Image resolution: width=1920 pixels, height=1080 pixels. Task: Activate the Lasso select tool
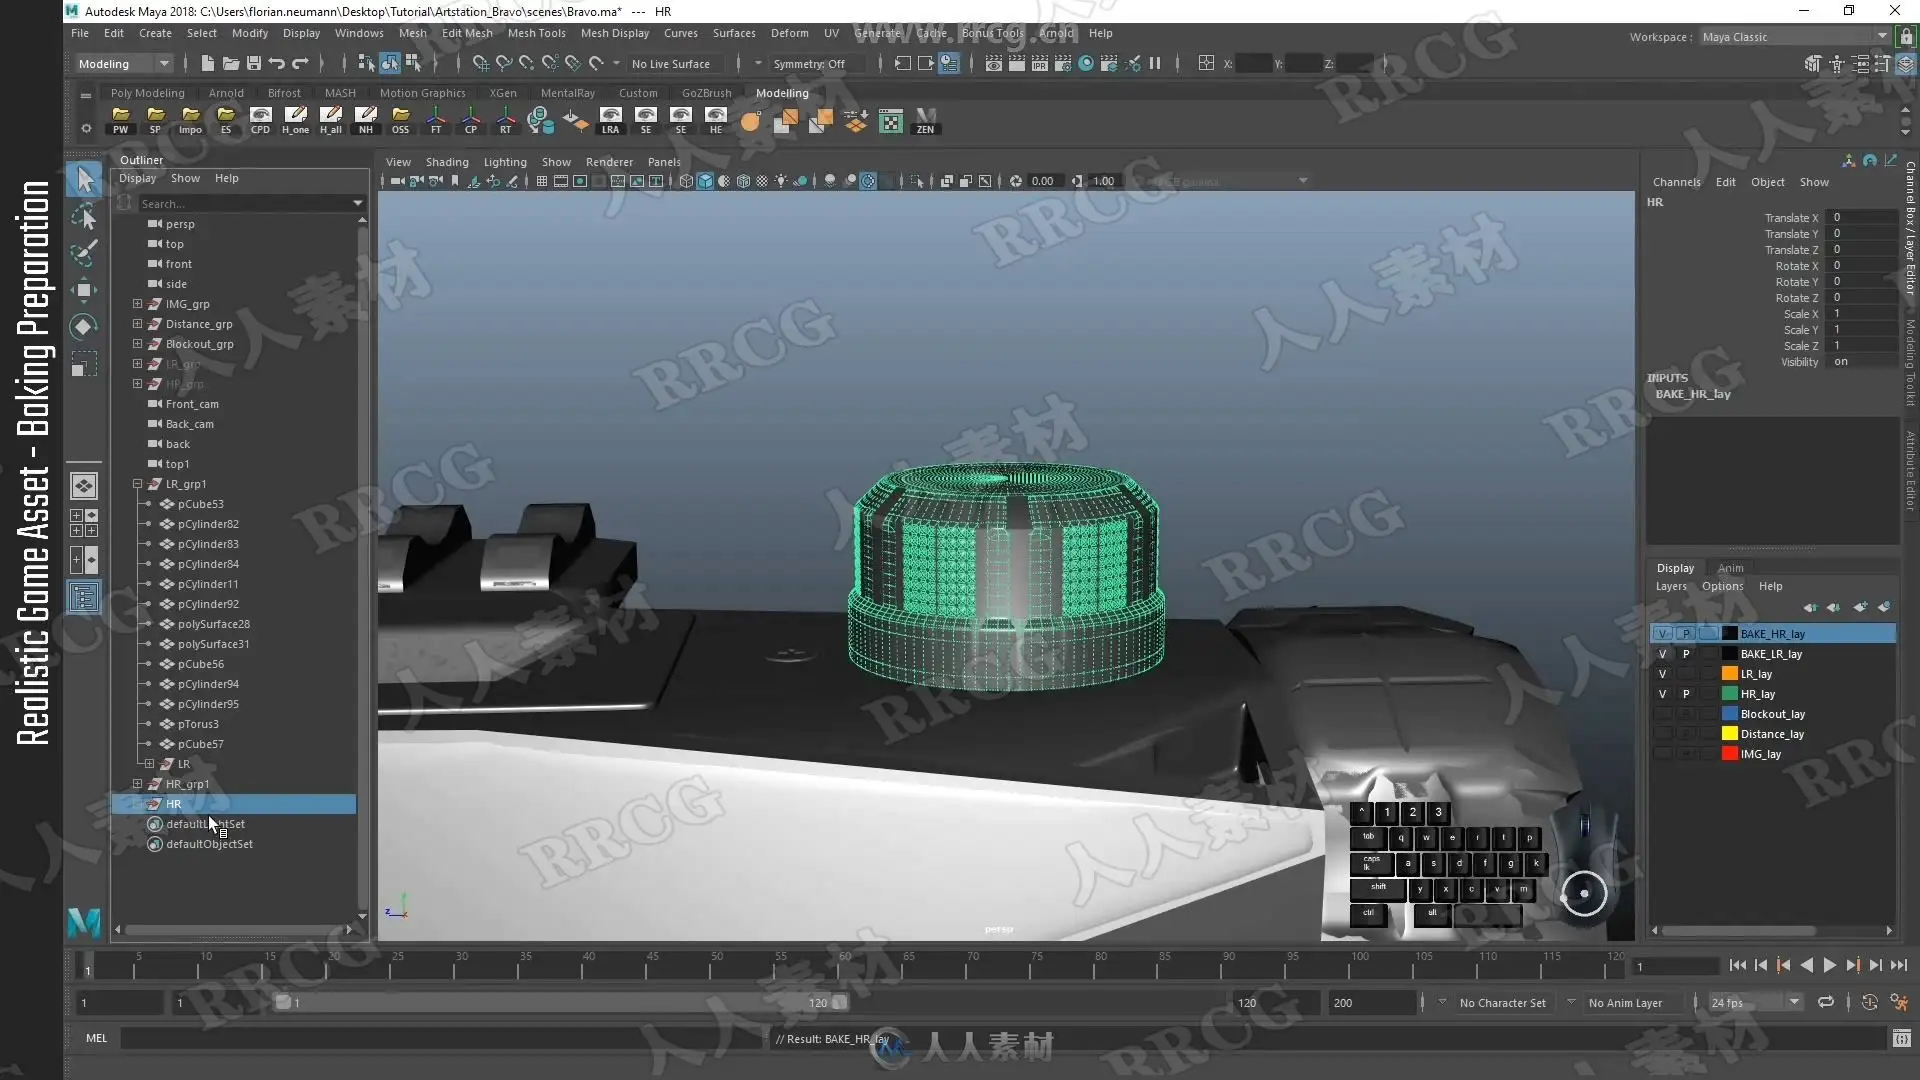(x=85, y=217)
